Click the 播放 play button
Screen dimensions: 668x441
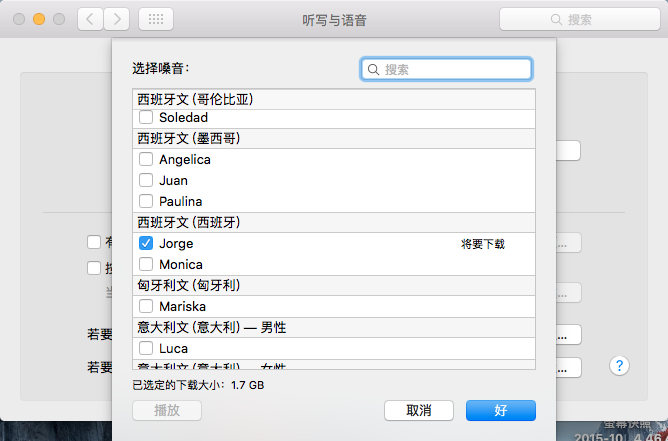tap(167, 411)
